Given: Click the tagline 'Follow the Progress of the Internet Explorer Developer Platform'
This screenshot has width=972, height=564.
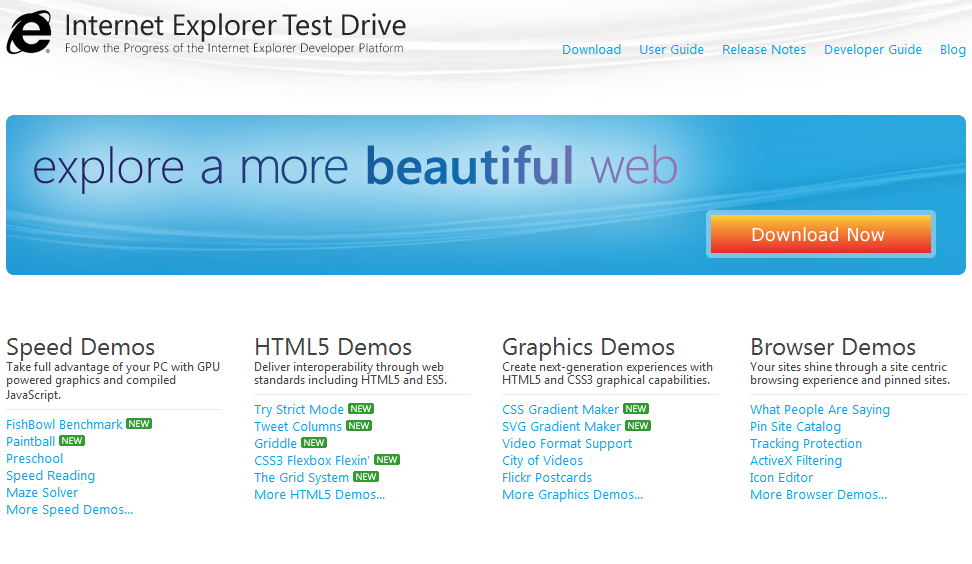Looking at the screenshot, I should pyautogui.click(x=234, y=48).
